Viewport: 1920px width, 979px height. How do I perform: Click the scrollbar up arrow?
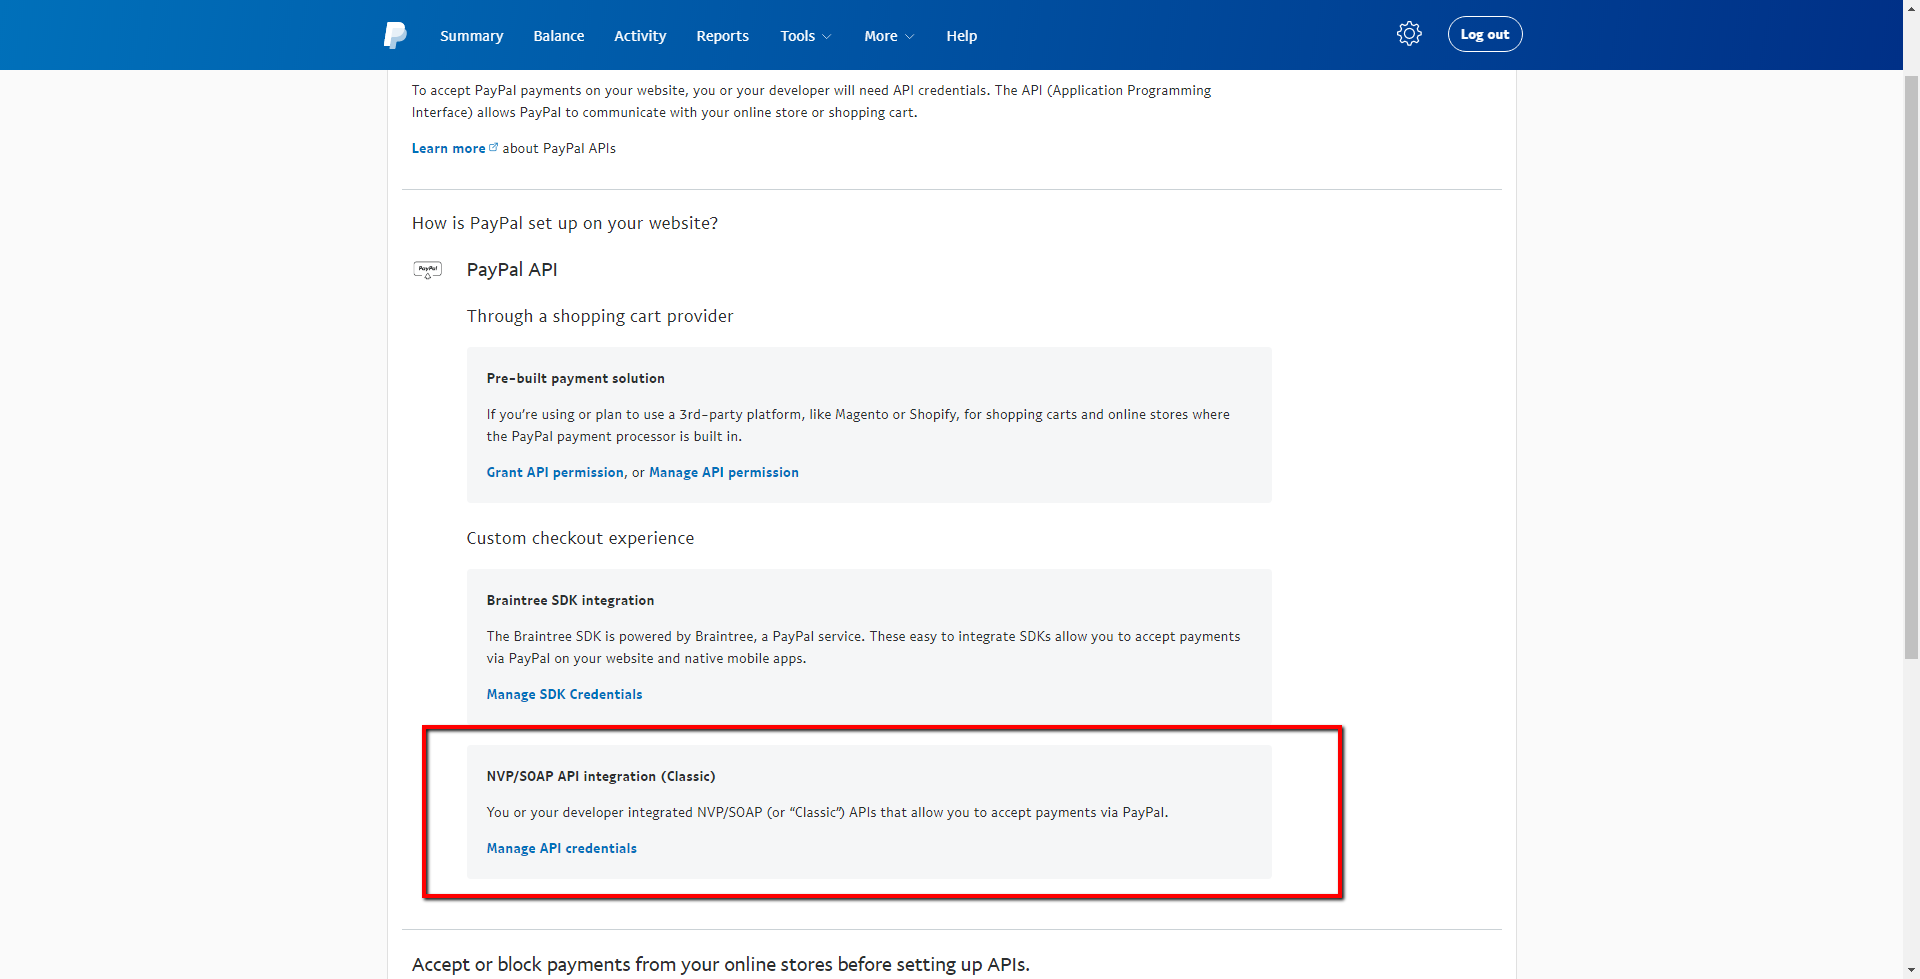(x=1911, y=8)
